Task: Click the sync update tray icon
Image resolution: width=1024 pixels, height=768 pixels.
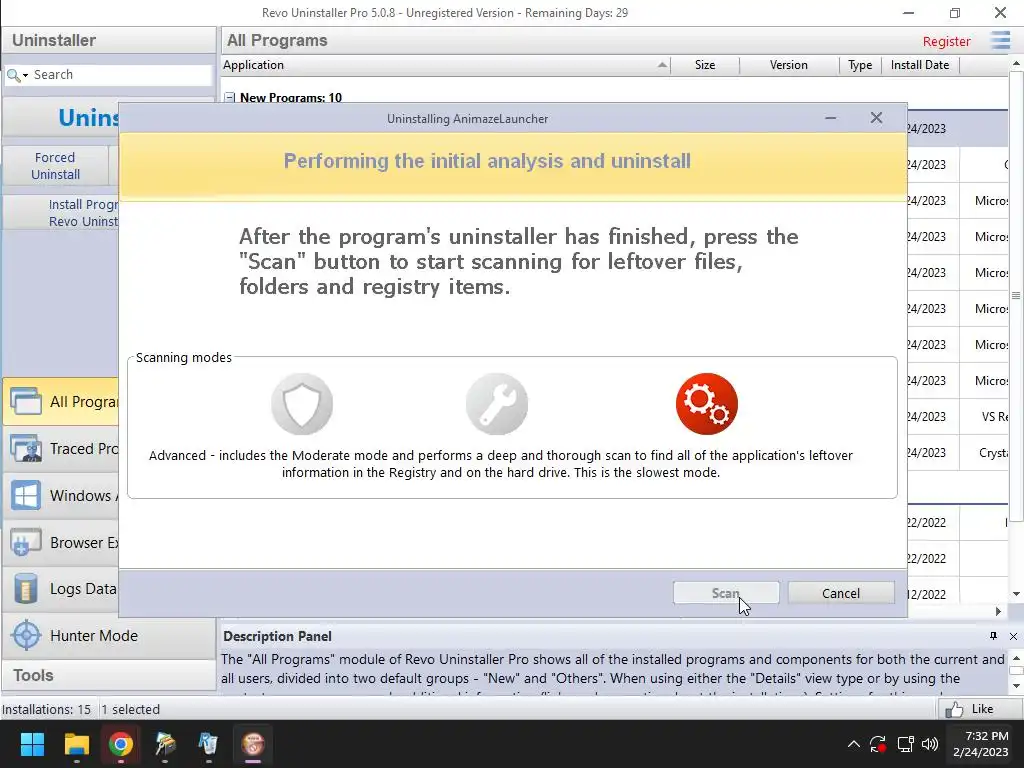Action: coord(878,744)
